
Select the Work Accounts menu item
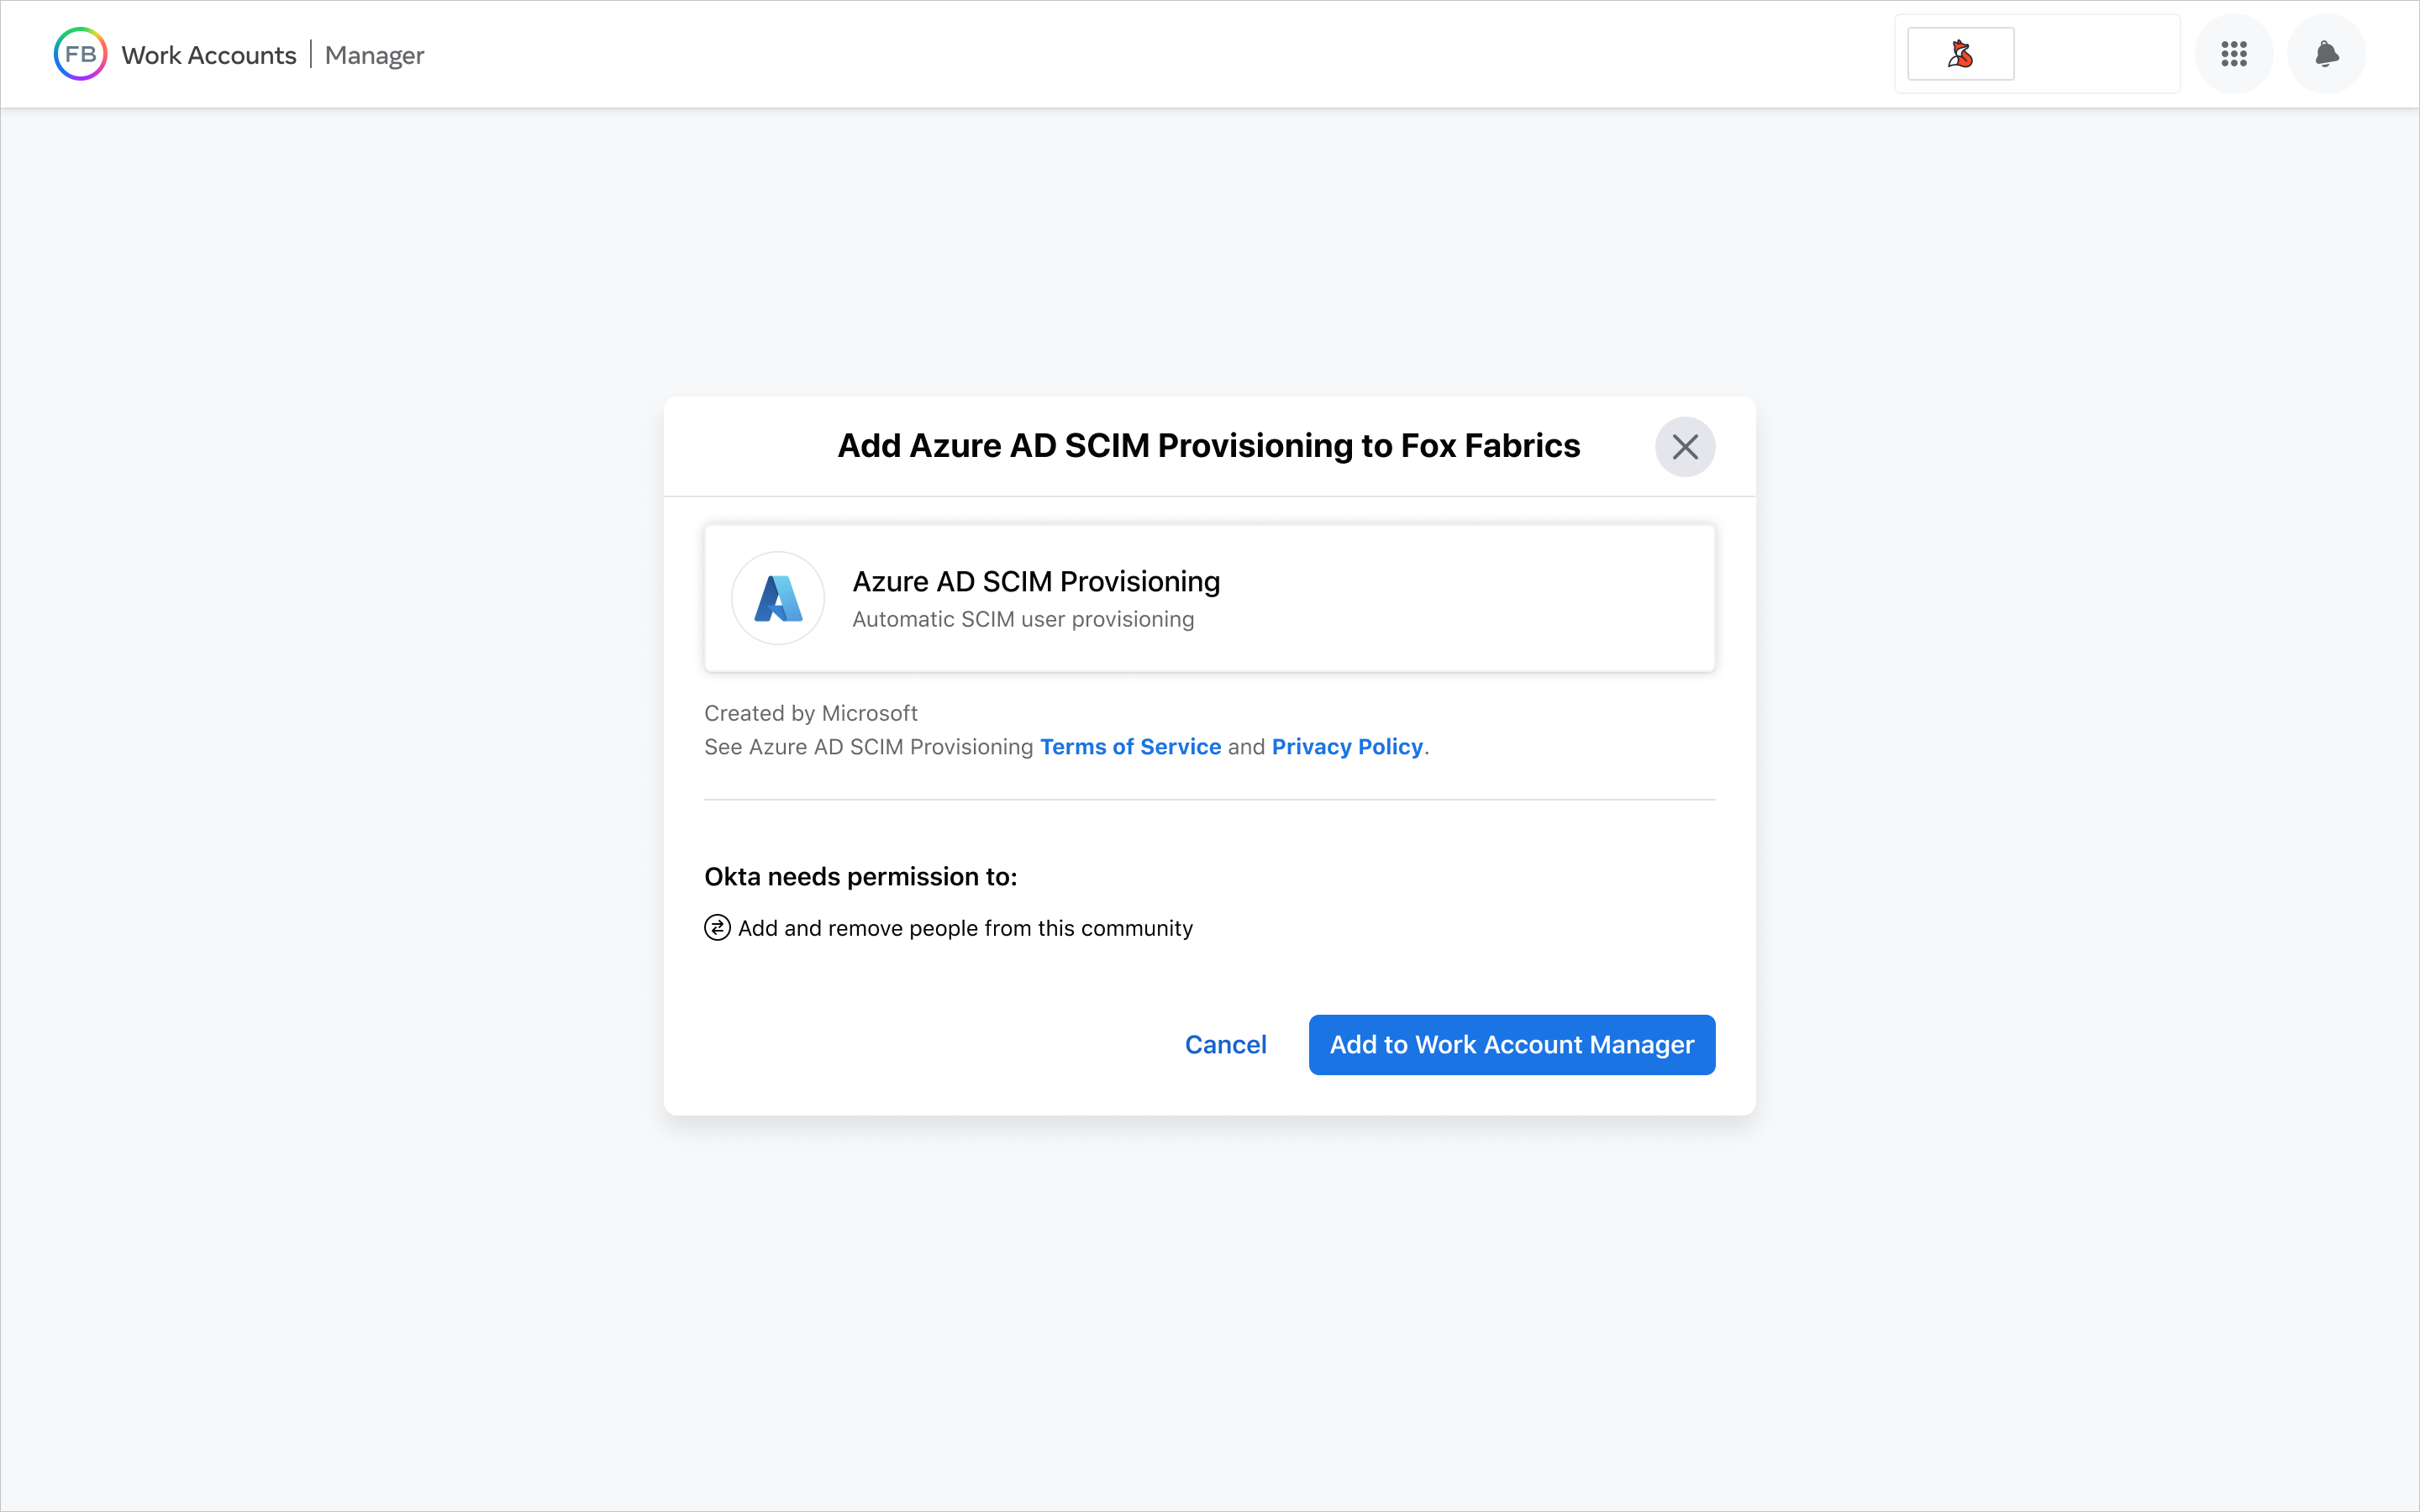click(x=211, y=54)
